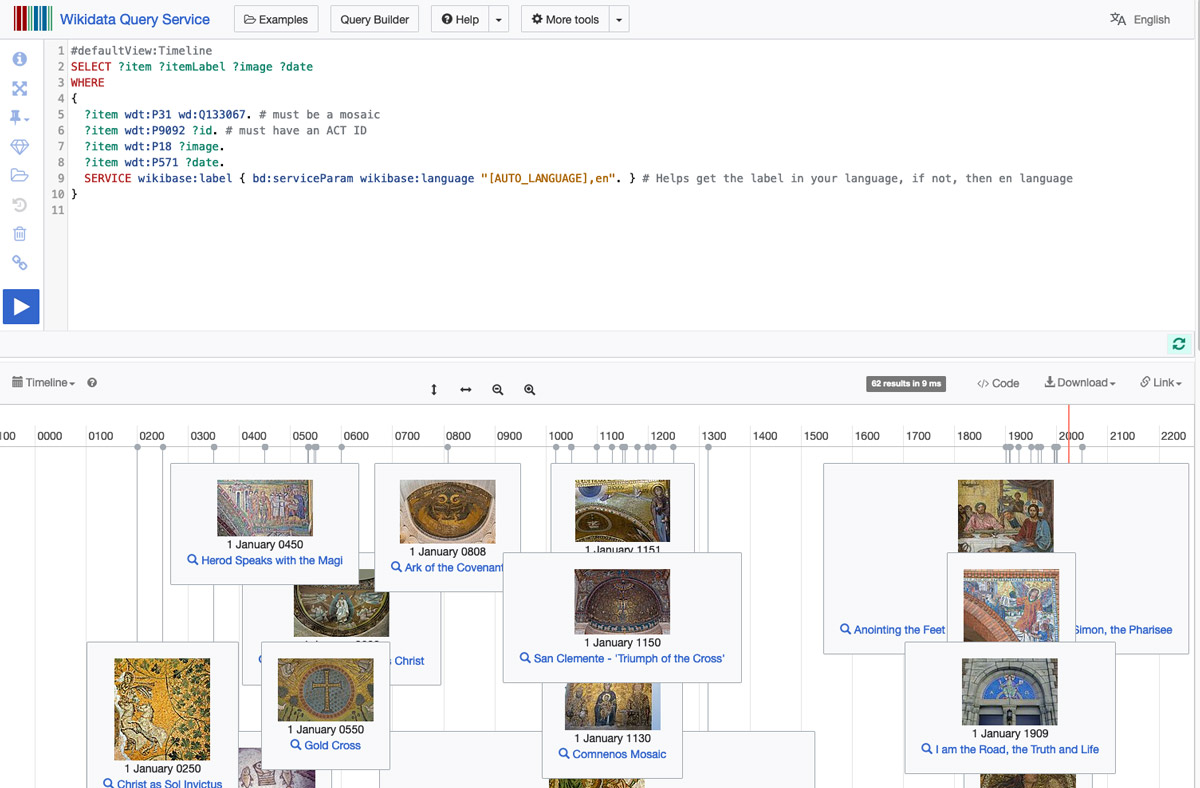This screenshot has height=788, width=1200.
Task: Expand the Link dropdown
Action: click(1160, 383)
